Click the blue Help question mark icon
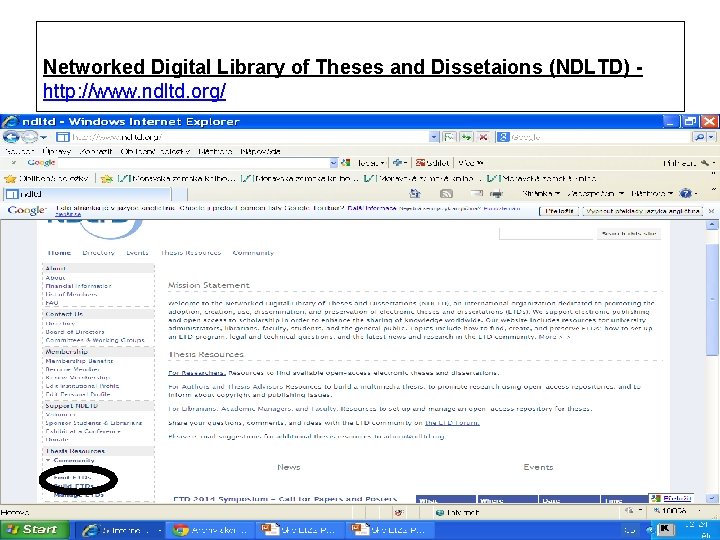The height and width of the screenshot is (540, 720). [x=686, y=193]
